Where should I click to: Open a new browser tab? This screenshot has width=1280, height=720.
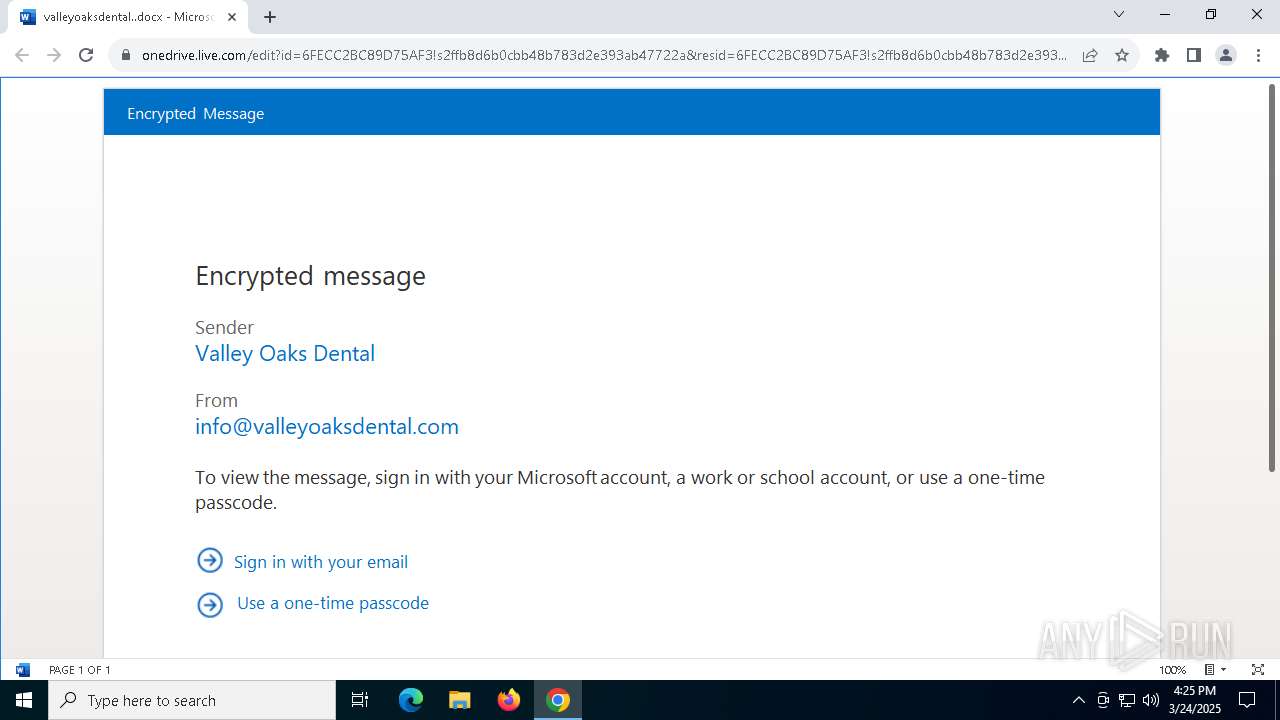point(269,16)
